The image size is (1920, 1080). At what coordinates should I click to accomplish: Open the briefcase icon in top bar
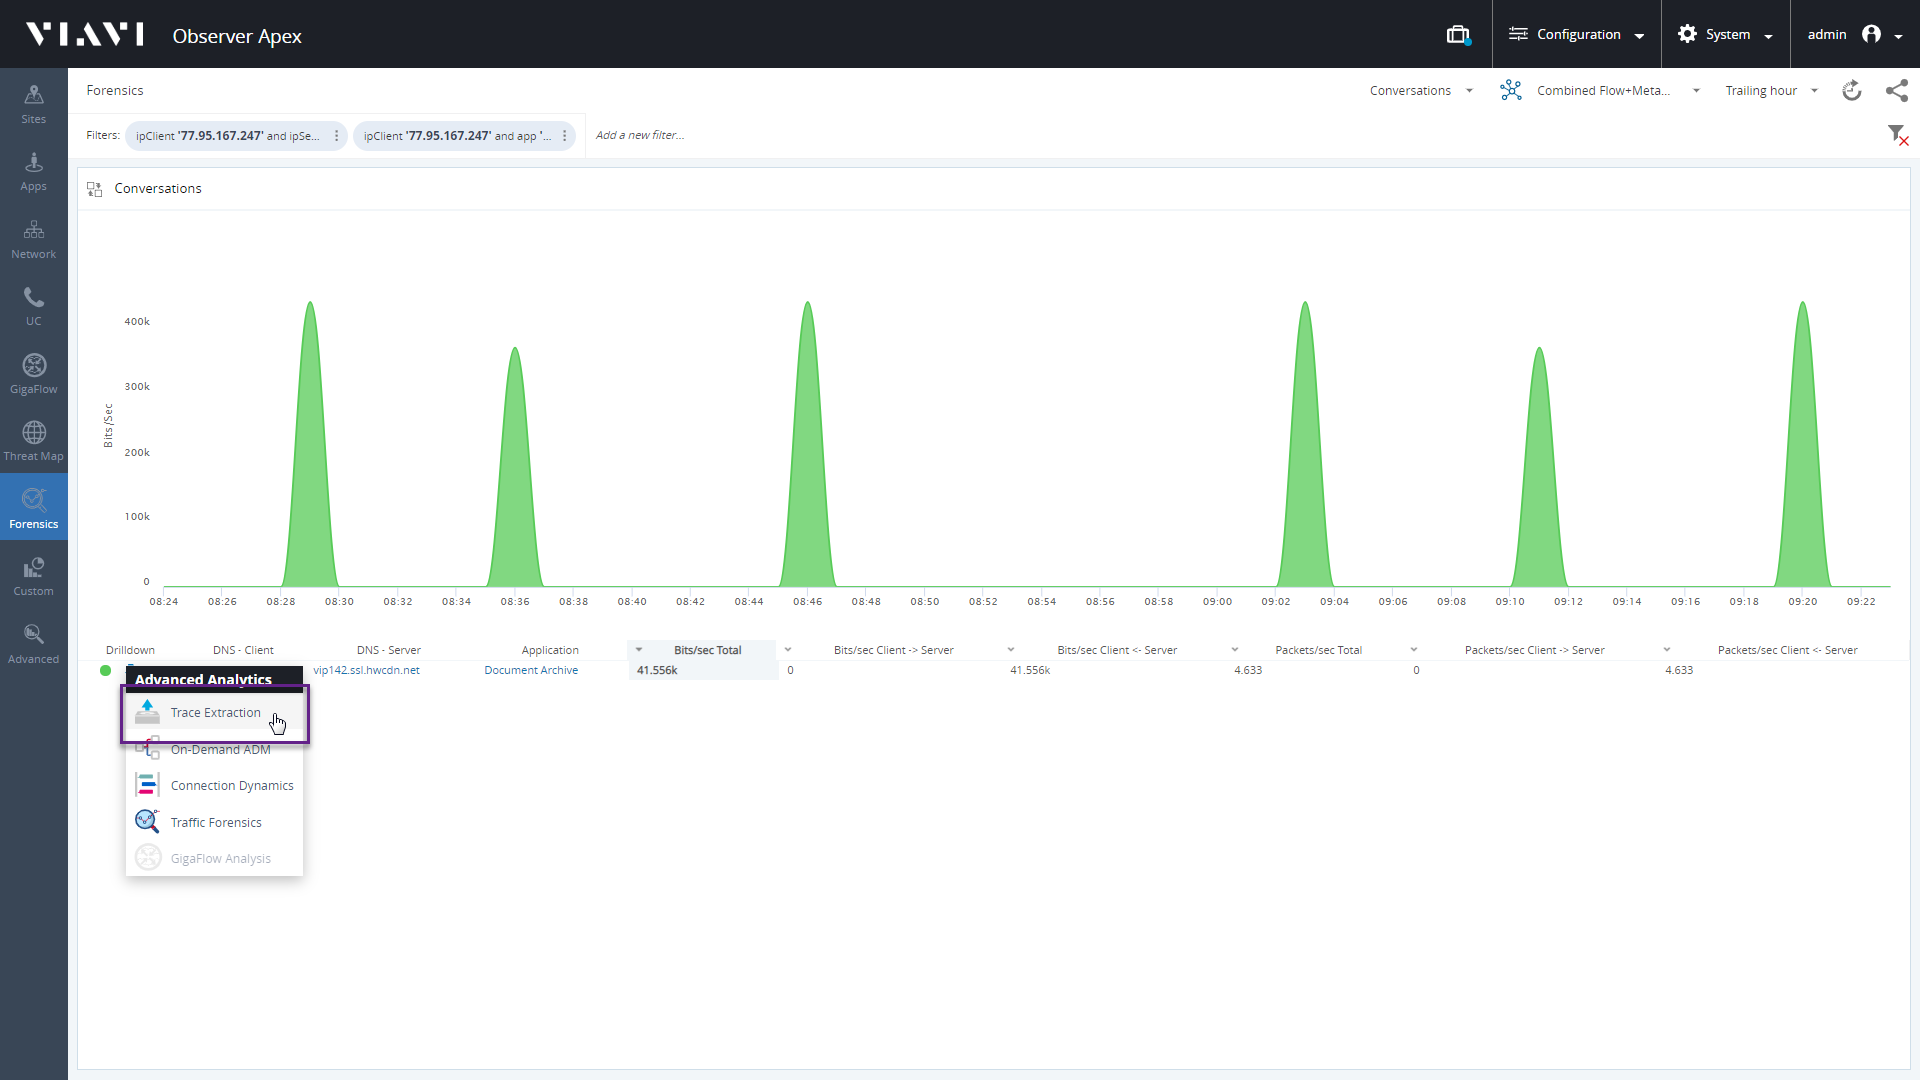(x=1458, y=35)
